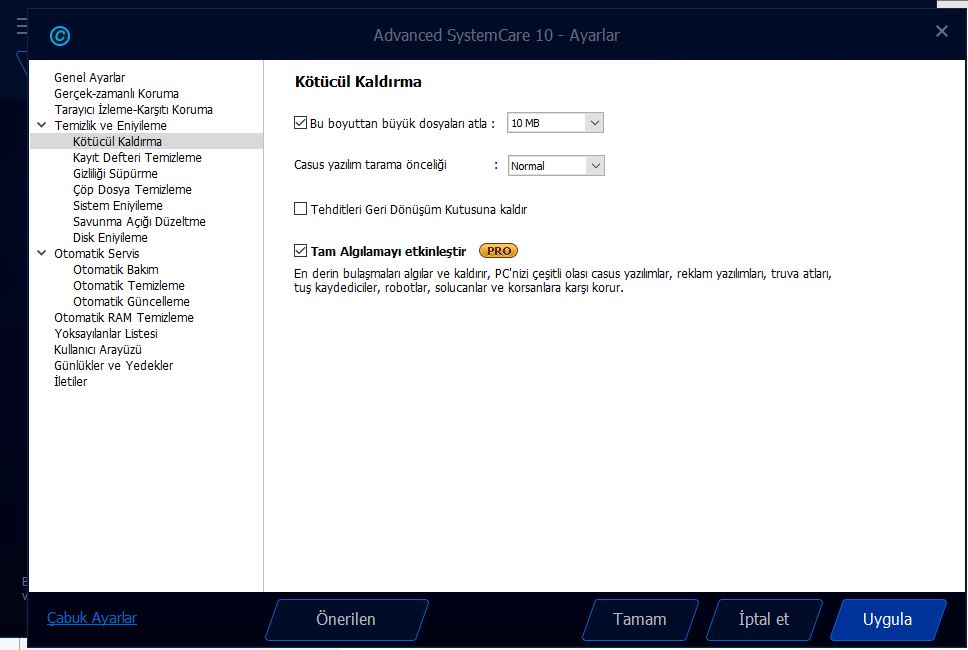Viewport: 968px width, 650px height.
Task: Open Kullanıcı Arayüzü settings
Action: [98, 350]
